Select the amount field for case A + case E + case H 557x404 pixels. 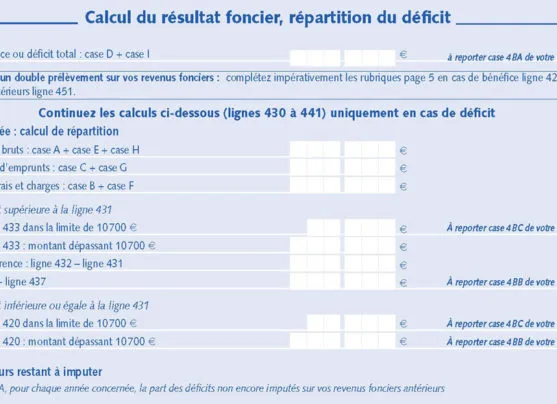(x=342, y=149)
